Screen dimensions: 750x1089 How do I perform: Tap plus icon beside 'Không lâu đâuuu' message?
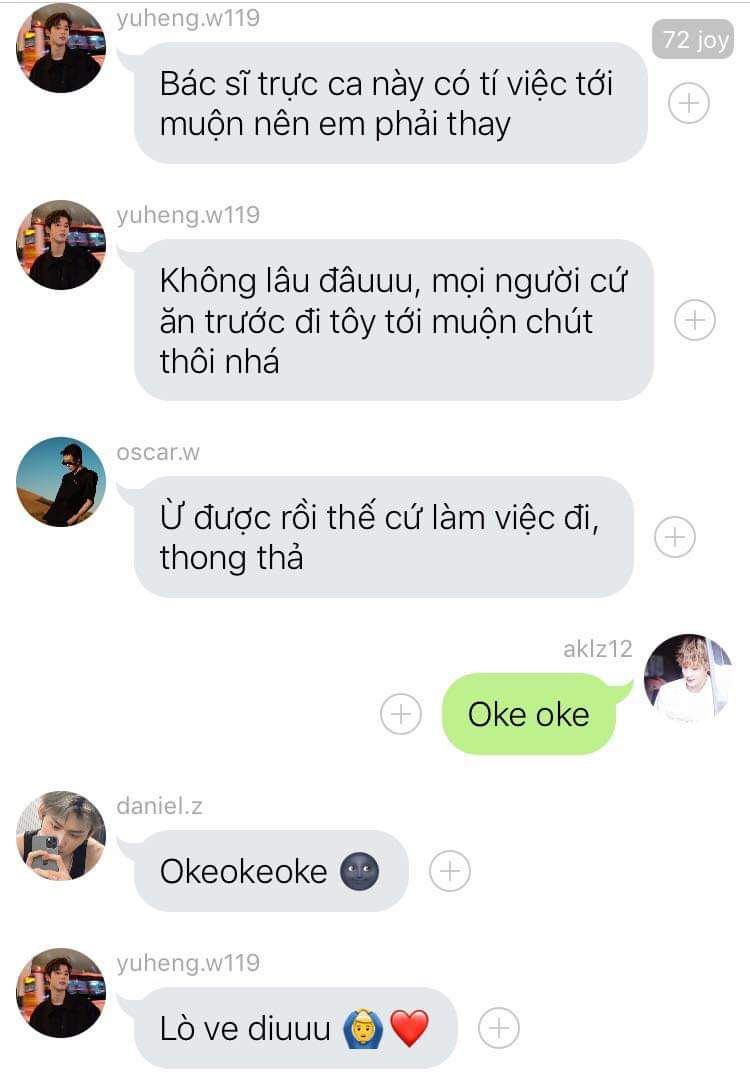(694, 320)
